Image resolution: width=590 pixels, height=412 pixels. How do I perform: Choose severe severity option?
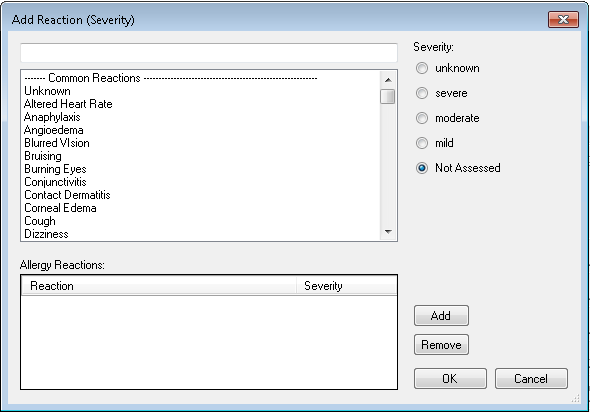pyautogui.click(x=422, y=93)
